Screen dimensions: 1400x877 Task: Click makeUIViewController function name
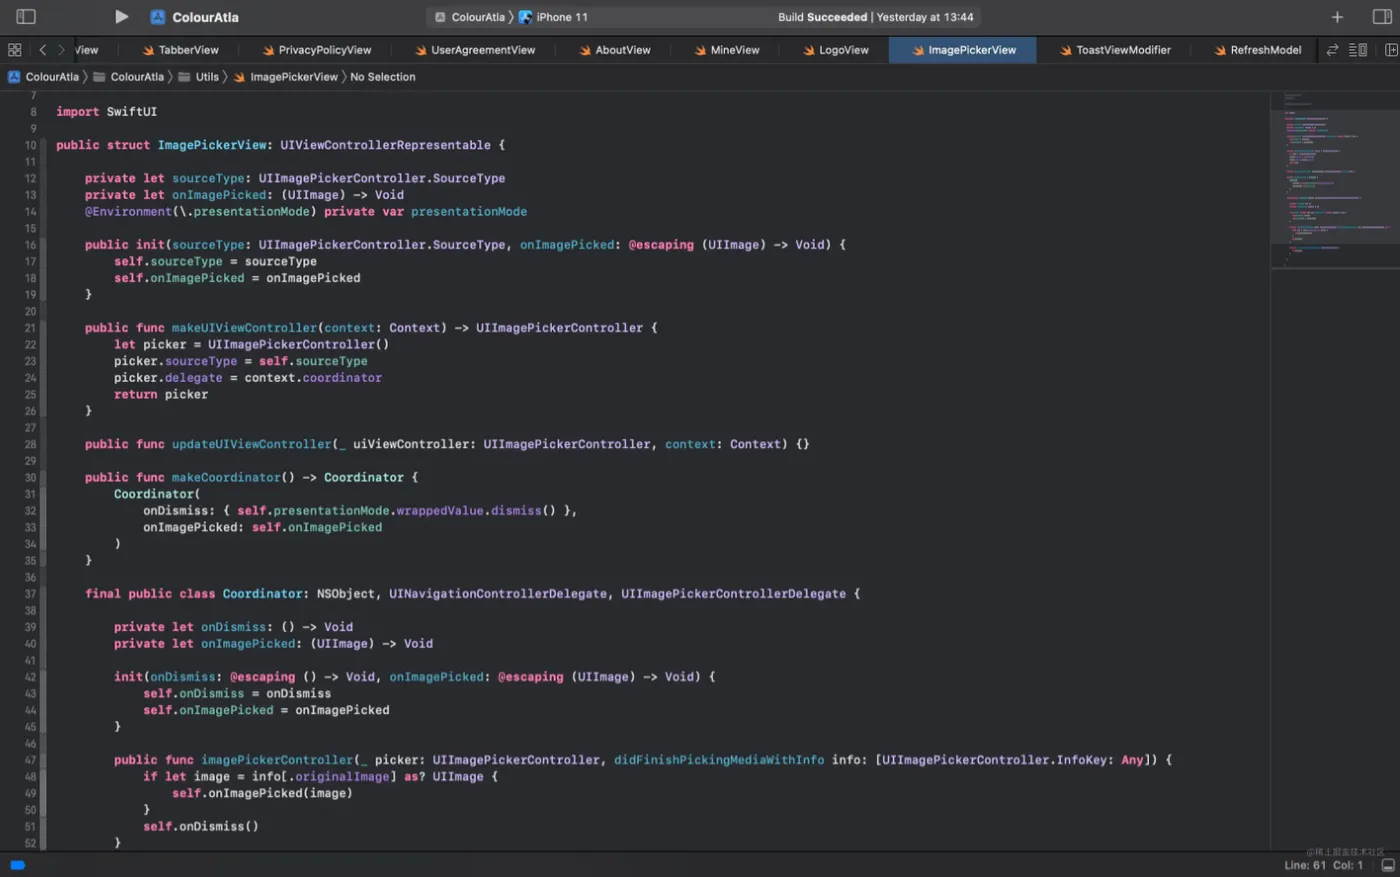(x=244, y=328)
